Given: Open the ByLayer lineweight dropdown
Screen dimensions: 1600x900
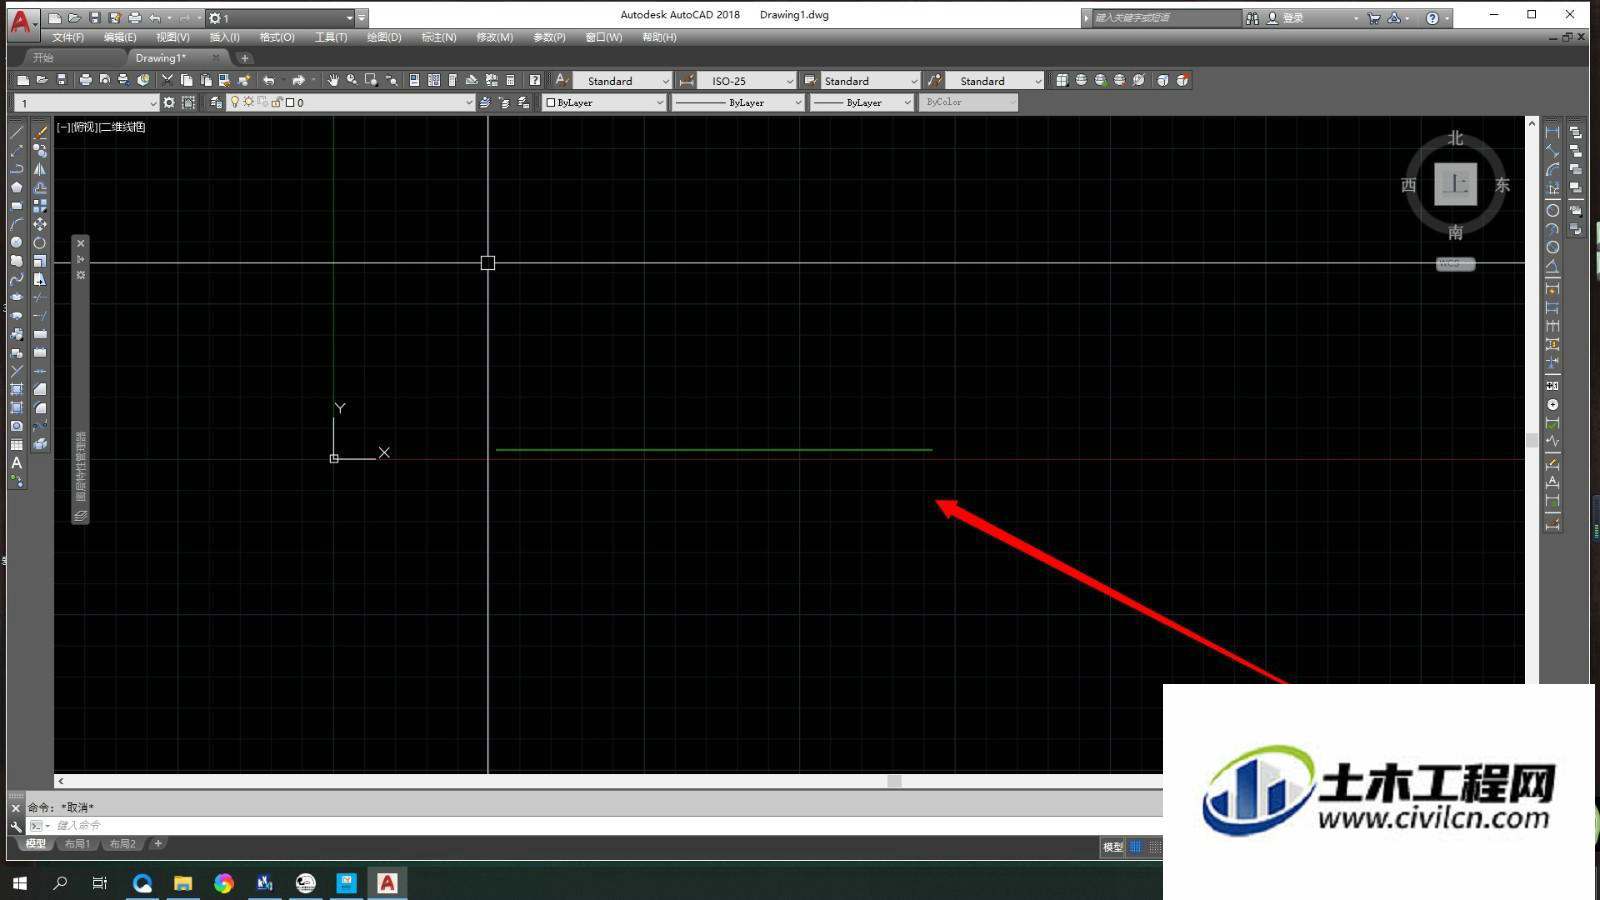Looking at the screenshot, I should pos(862,102).
